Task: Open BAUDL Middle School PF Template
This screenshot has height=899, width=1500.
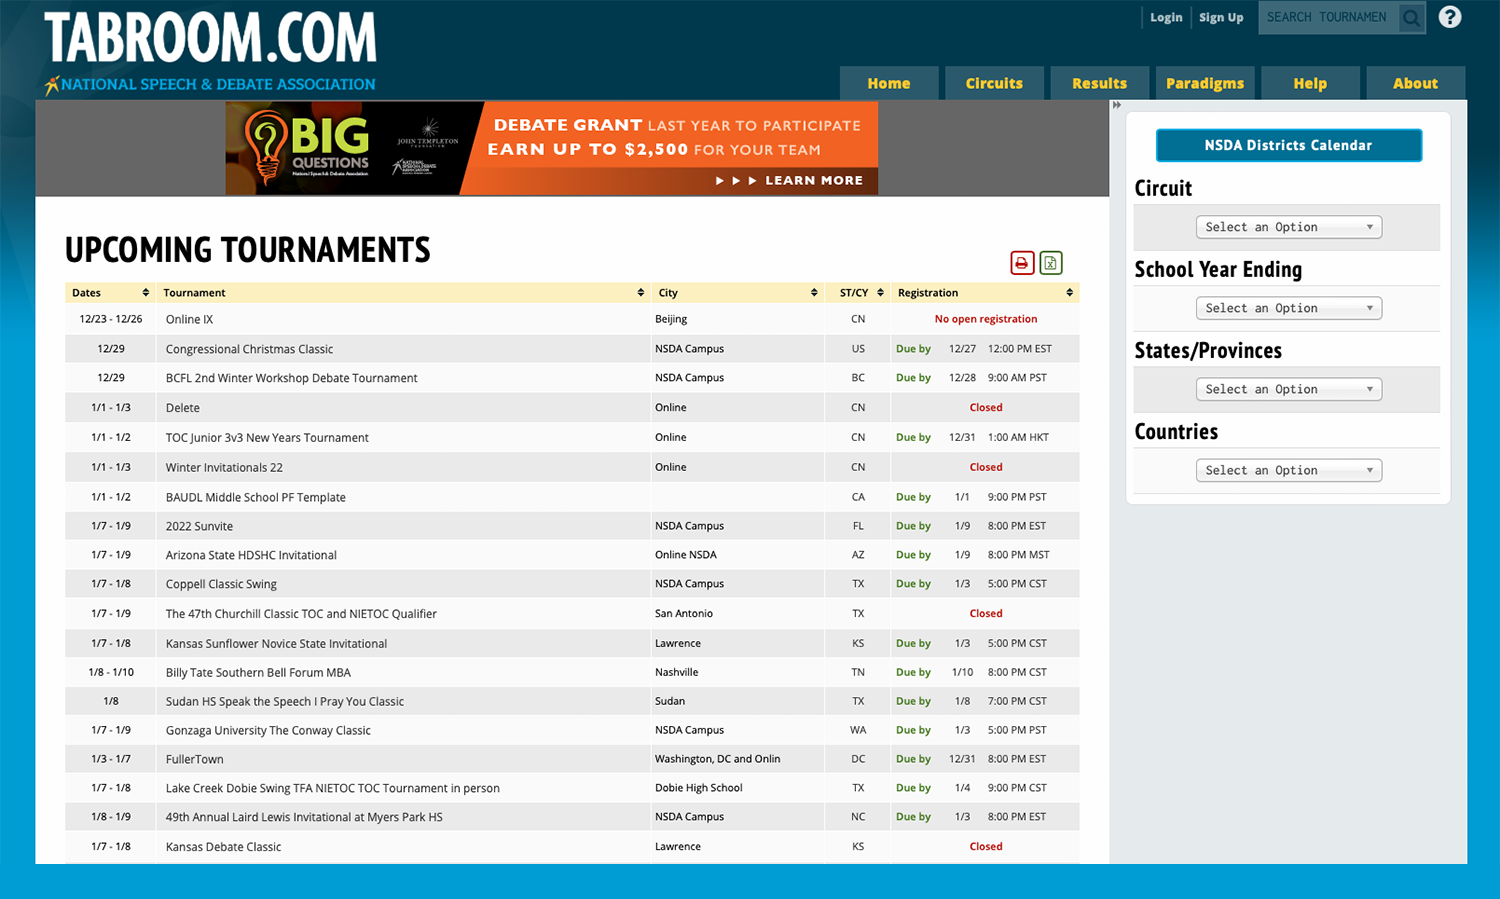Action: pyautogui.click(x=255, y=497)
